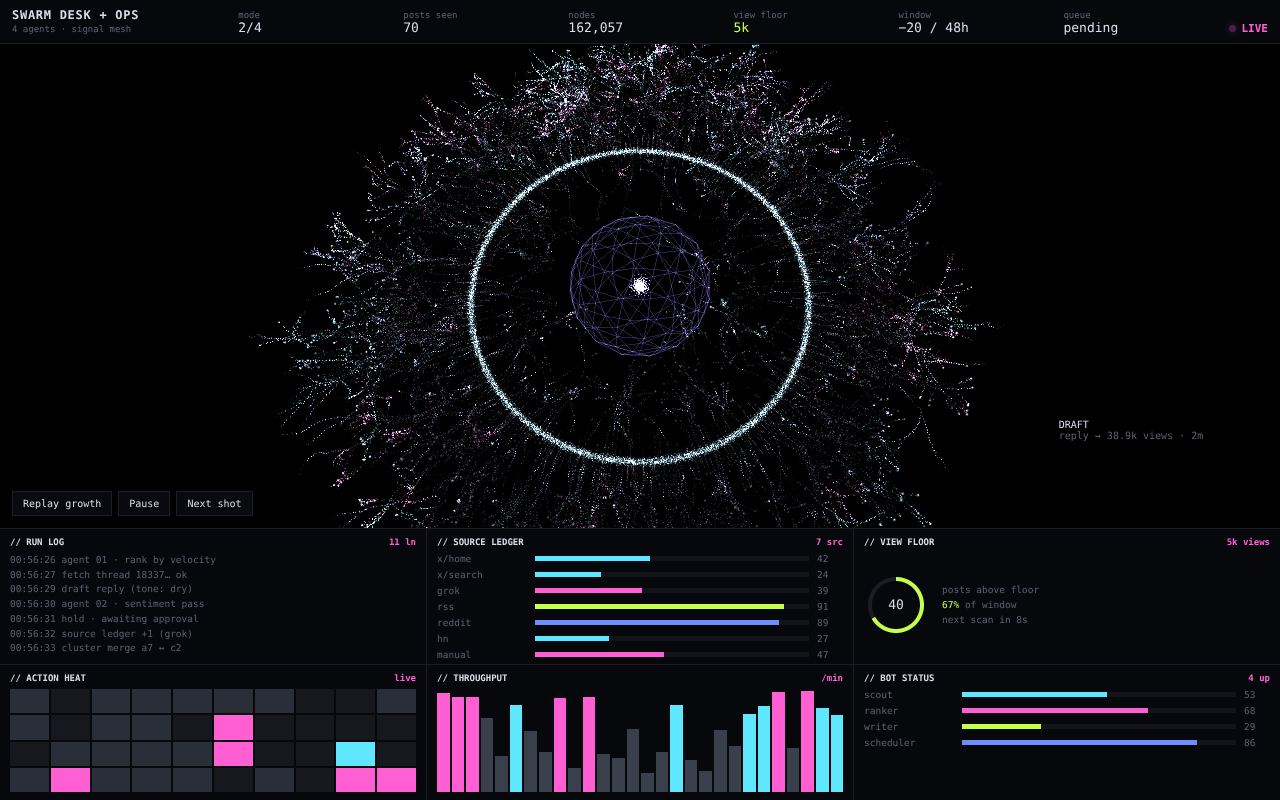Click the '/min' throughput unit label
1280x800 pixels.
(832, 678)
